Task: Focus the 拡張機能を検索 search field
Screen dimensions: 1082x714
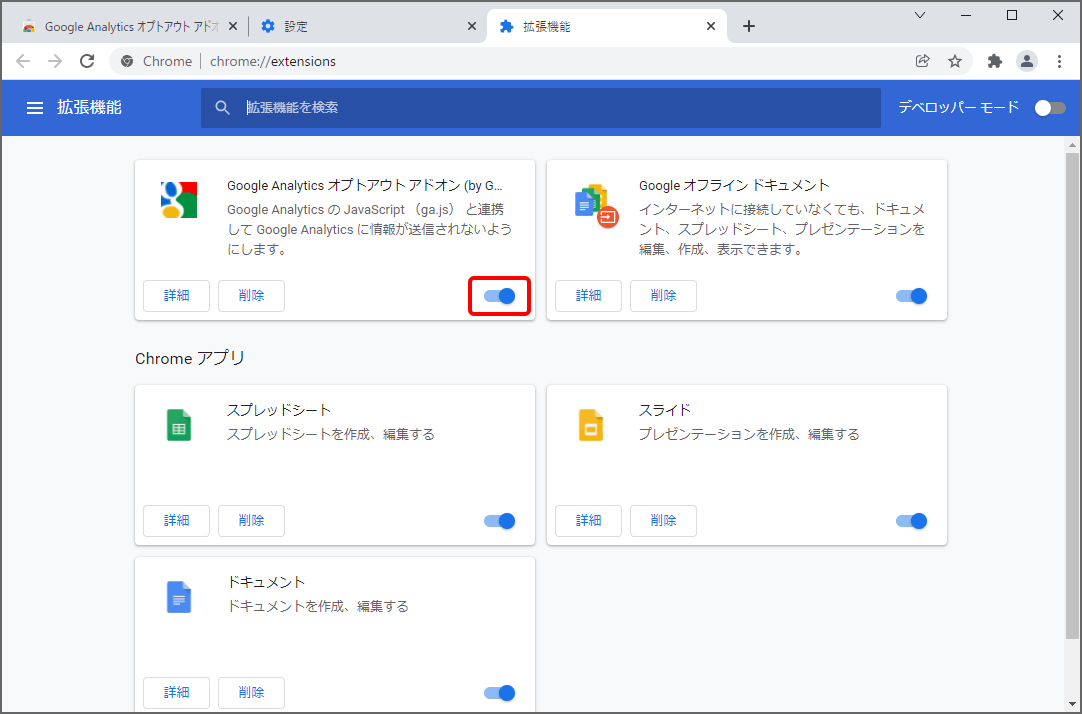Action: pyautogui.click(x=541, y=108)
